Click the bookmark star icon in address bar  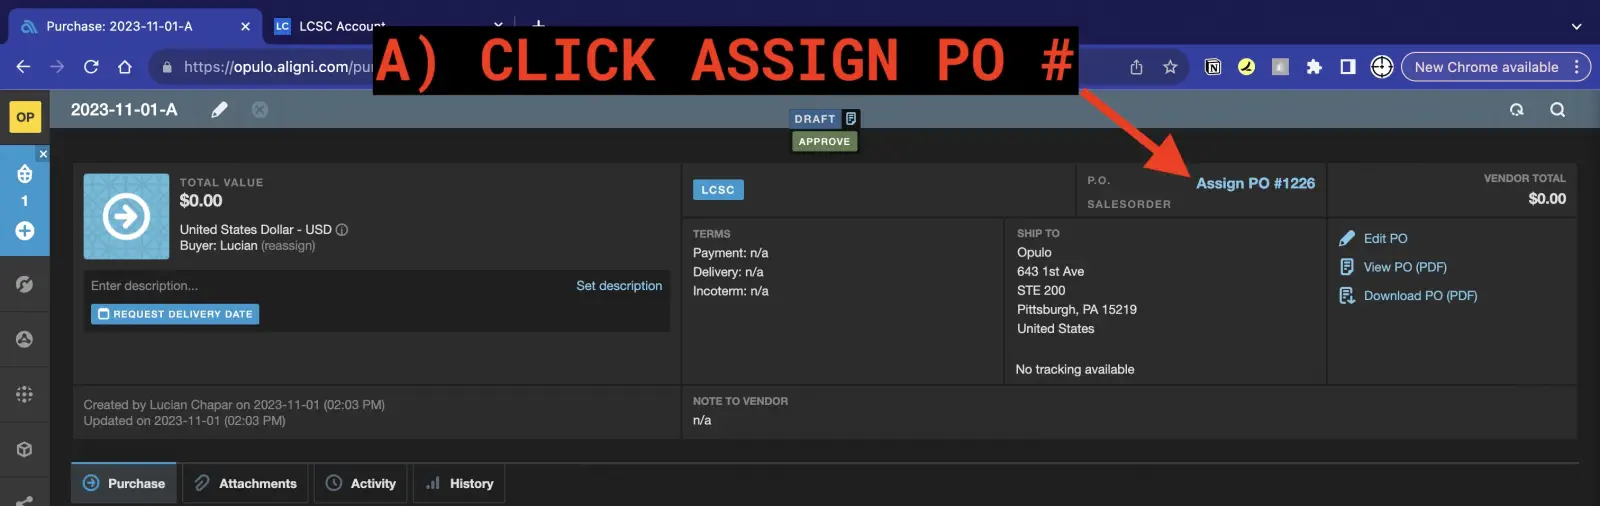click(1170, 67)
